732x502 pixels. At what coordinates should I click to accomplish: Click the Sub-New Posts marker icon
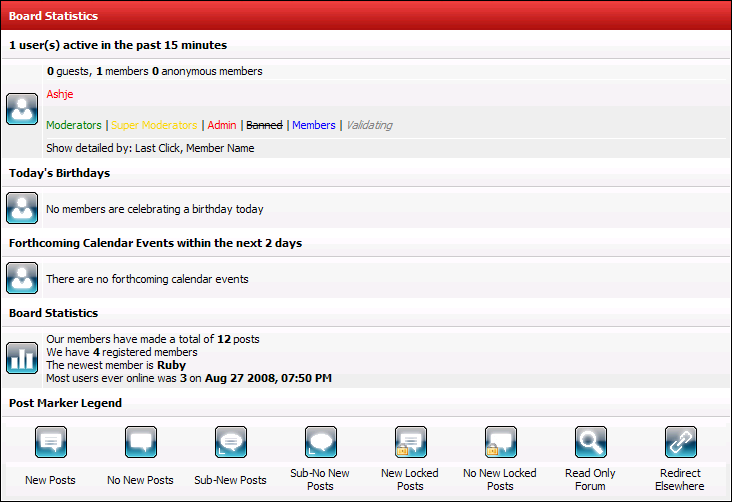[x=230, y=442]
